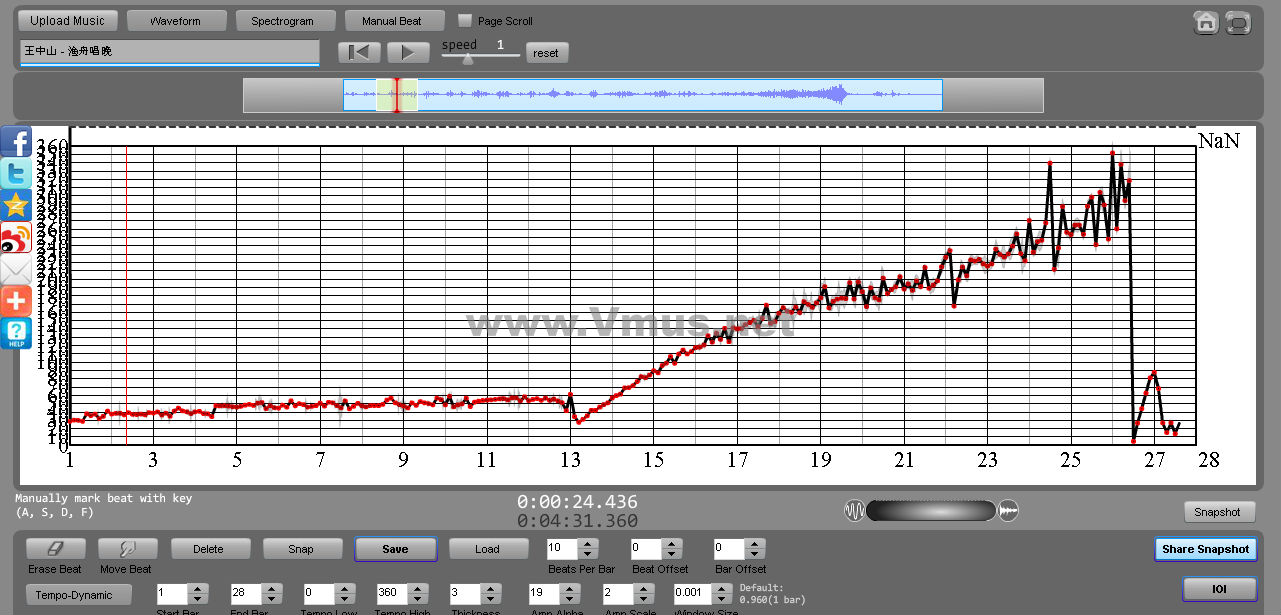Share via the Facebook icon
1281x615 pixels.
16,142
